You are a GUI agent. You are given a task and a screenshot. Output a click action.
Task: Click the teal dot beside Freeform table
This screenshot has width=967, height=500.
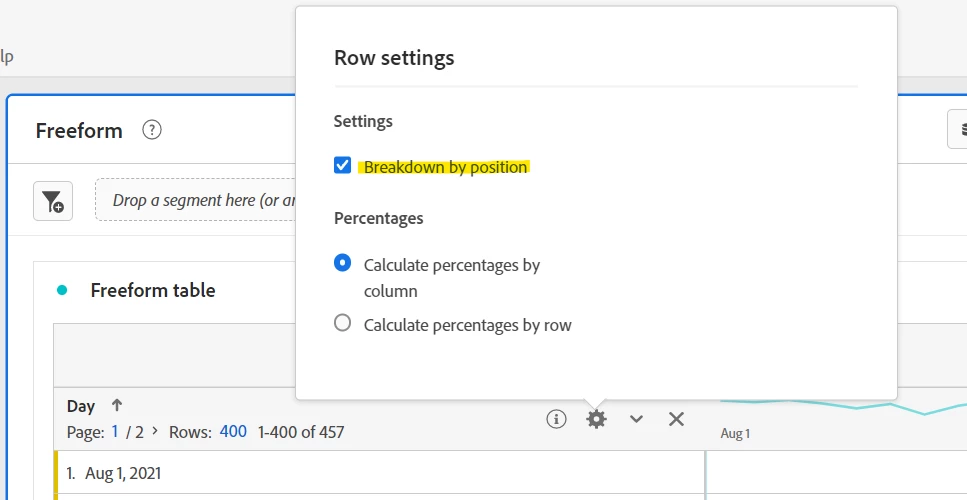tap(62, 291)
